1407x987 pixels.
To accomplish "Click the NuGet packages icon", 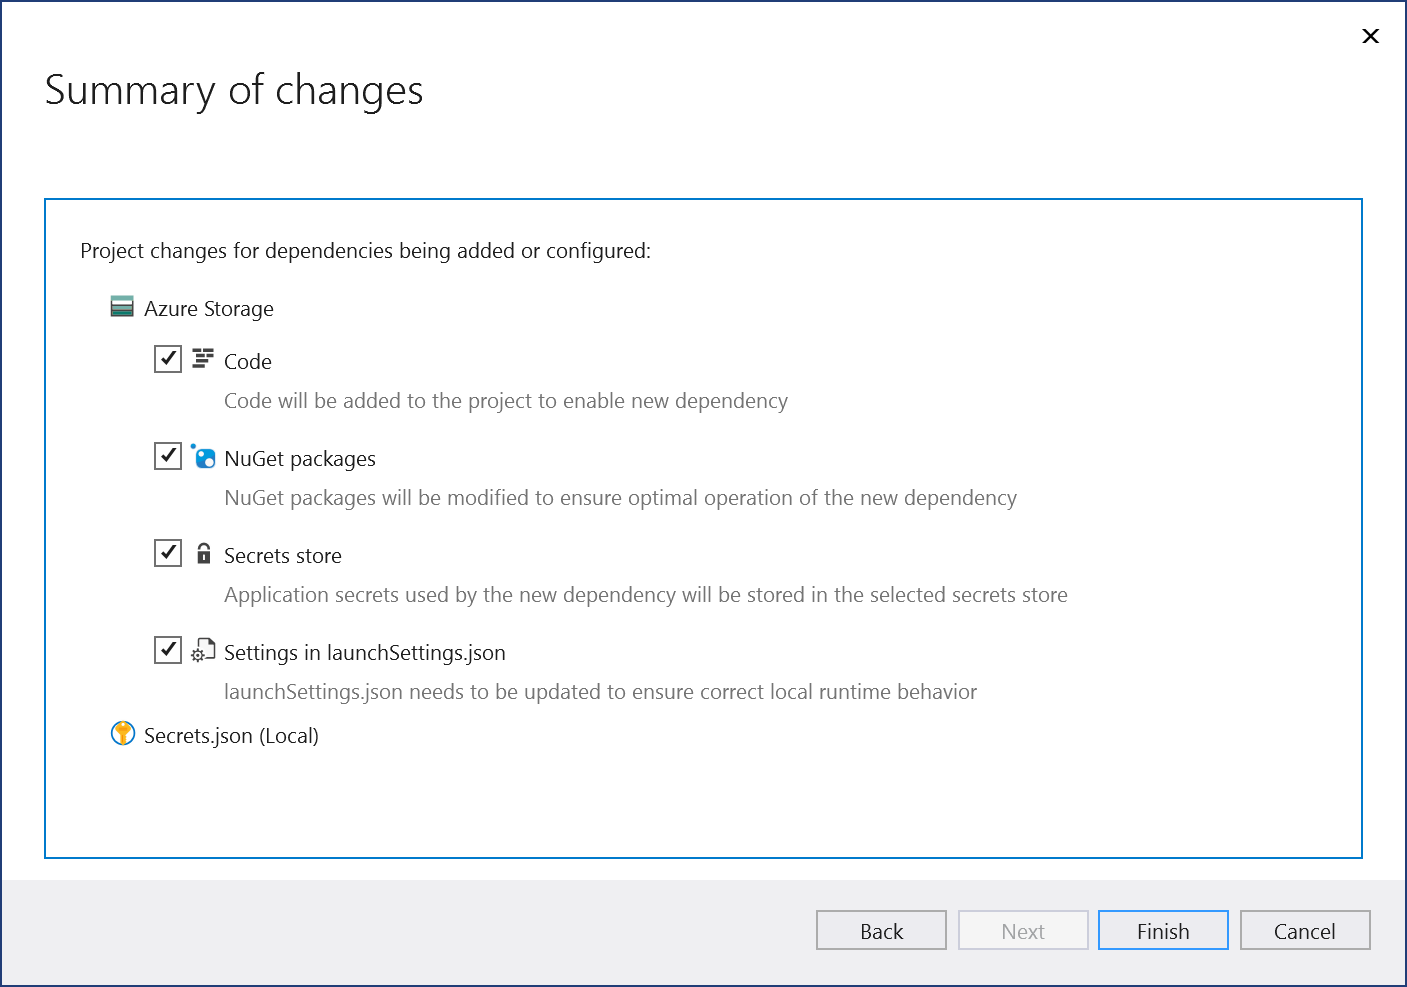I will (x=204, y=457).
